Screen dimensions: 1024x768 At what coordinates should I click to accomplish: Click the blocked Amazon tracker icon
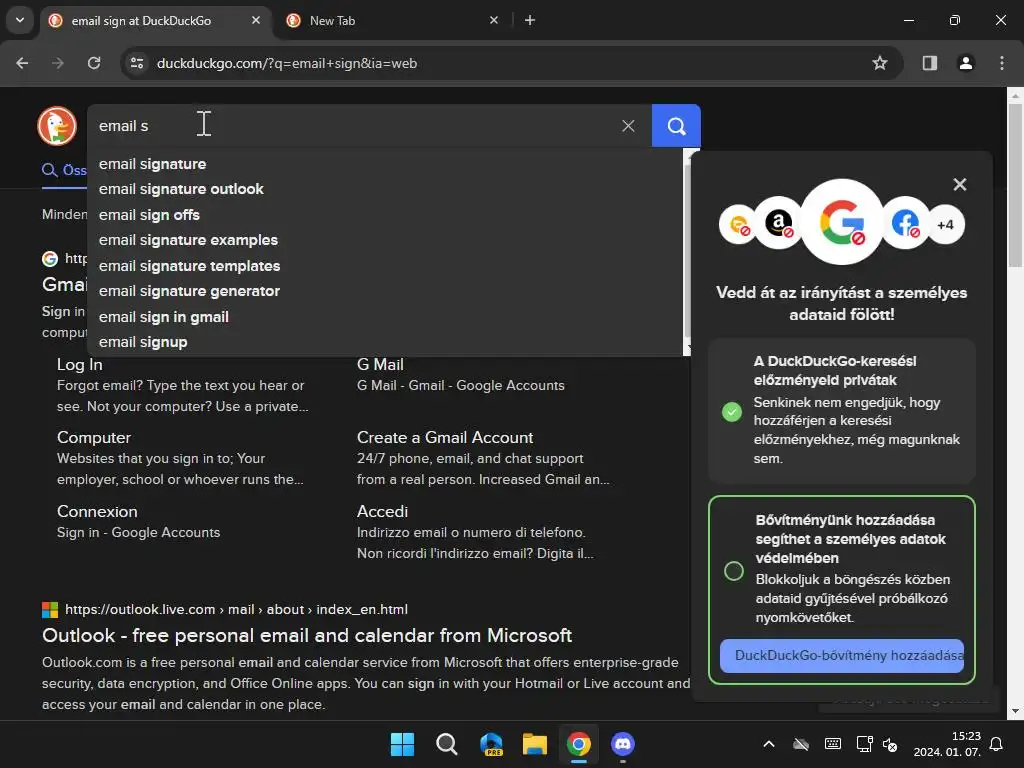(778, 223)
